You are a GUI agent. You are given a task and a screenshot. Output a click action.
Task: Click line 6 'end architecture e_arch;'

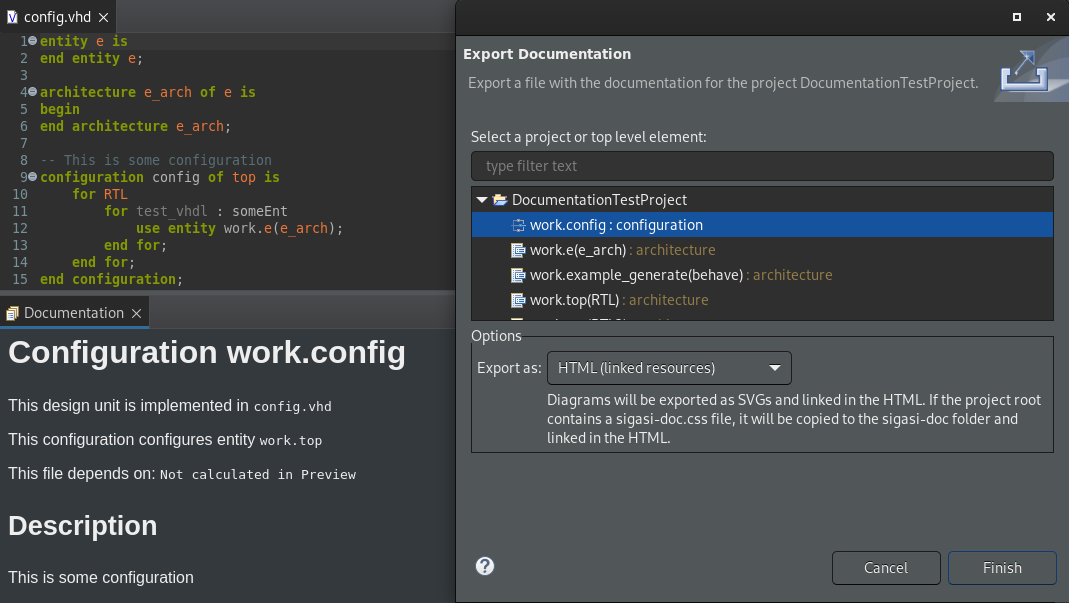tap(135, 126)
